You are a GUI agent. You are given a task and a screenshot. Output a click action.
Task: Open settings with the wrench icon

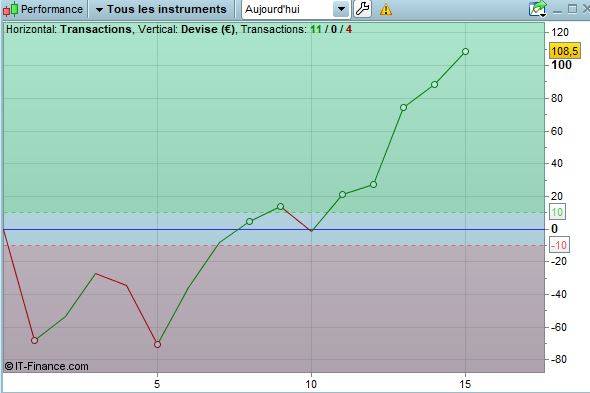point(363,9)
